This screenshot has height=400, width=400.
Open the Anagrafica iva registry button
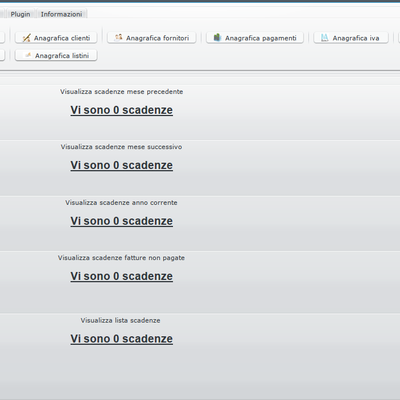pos(351,38)
